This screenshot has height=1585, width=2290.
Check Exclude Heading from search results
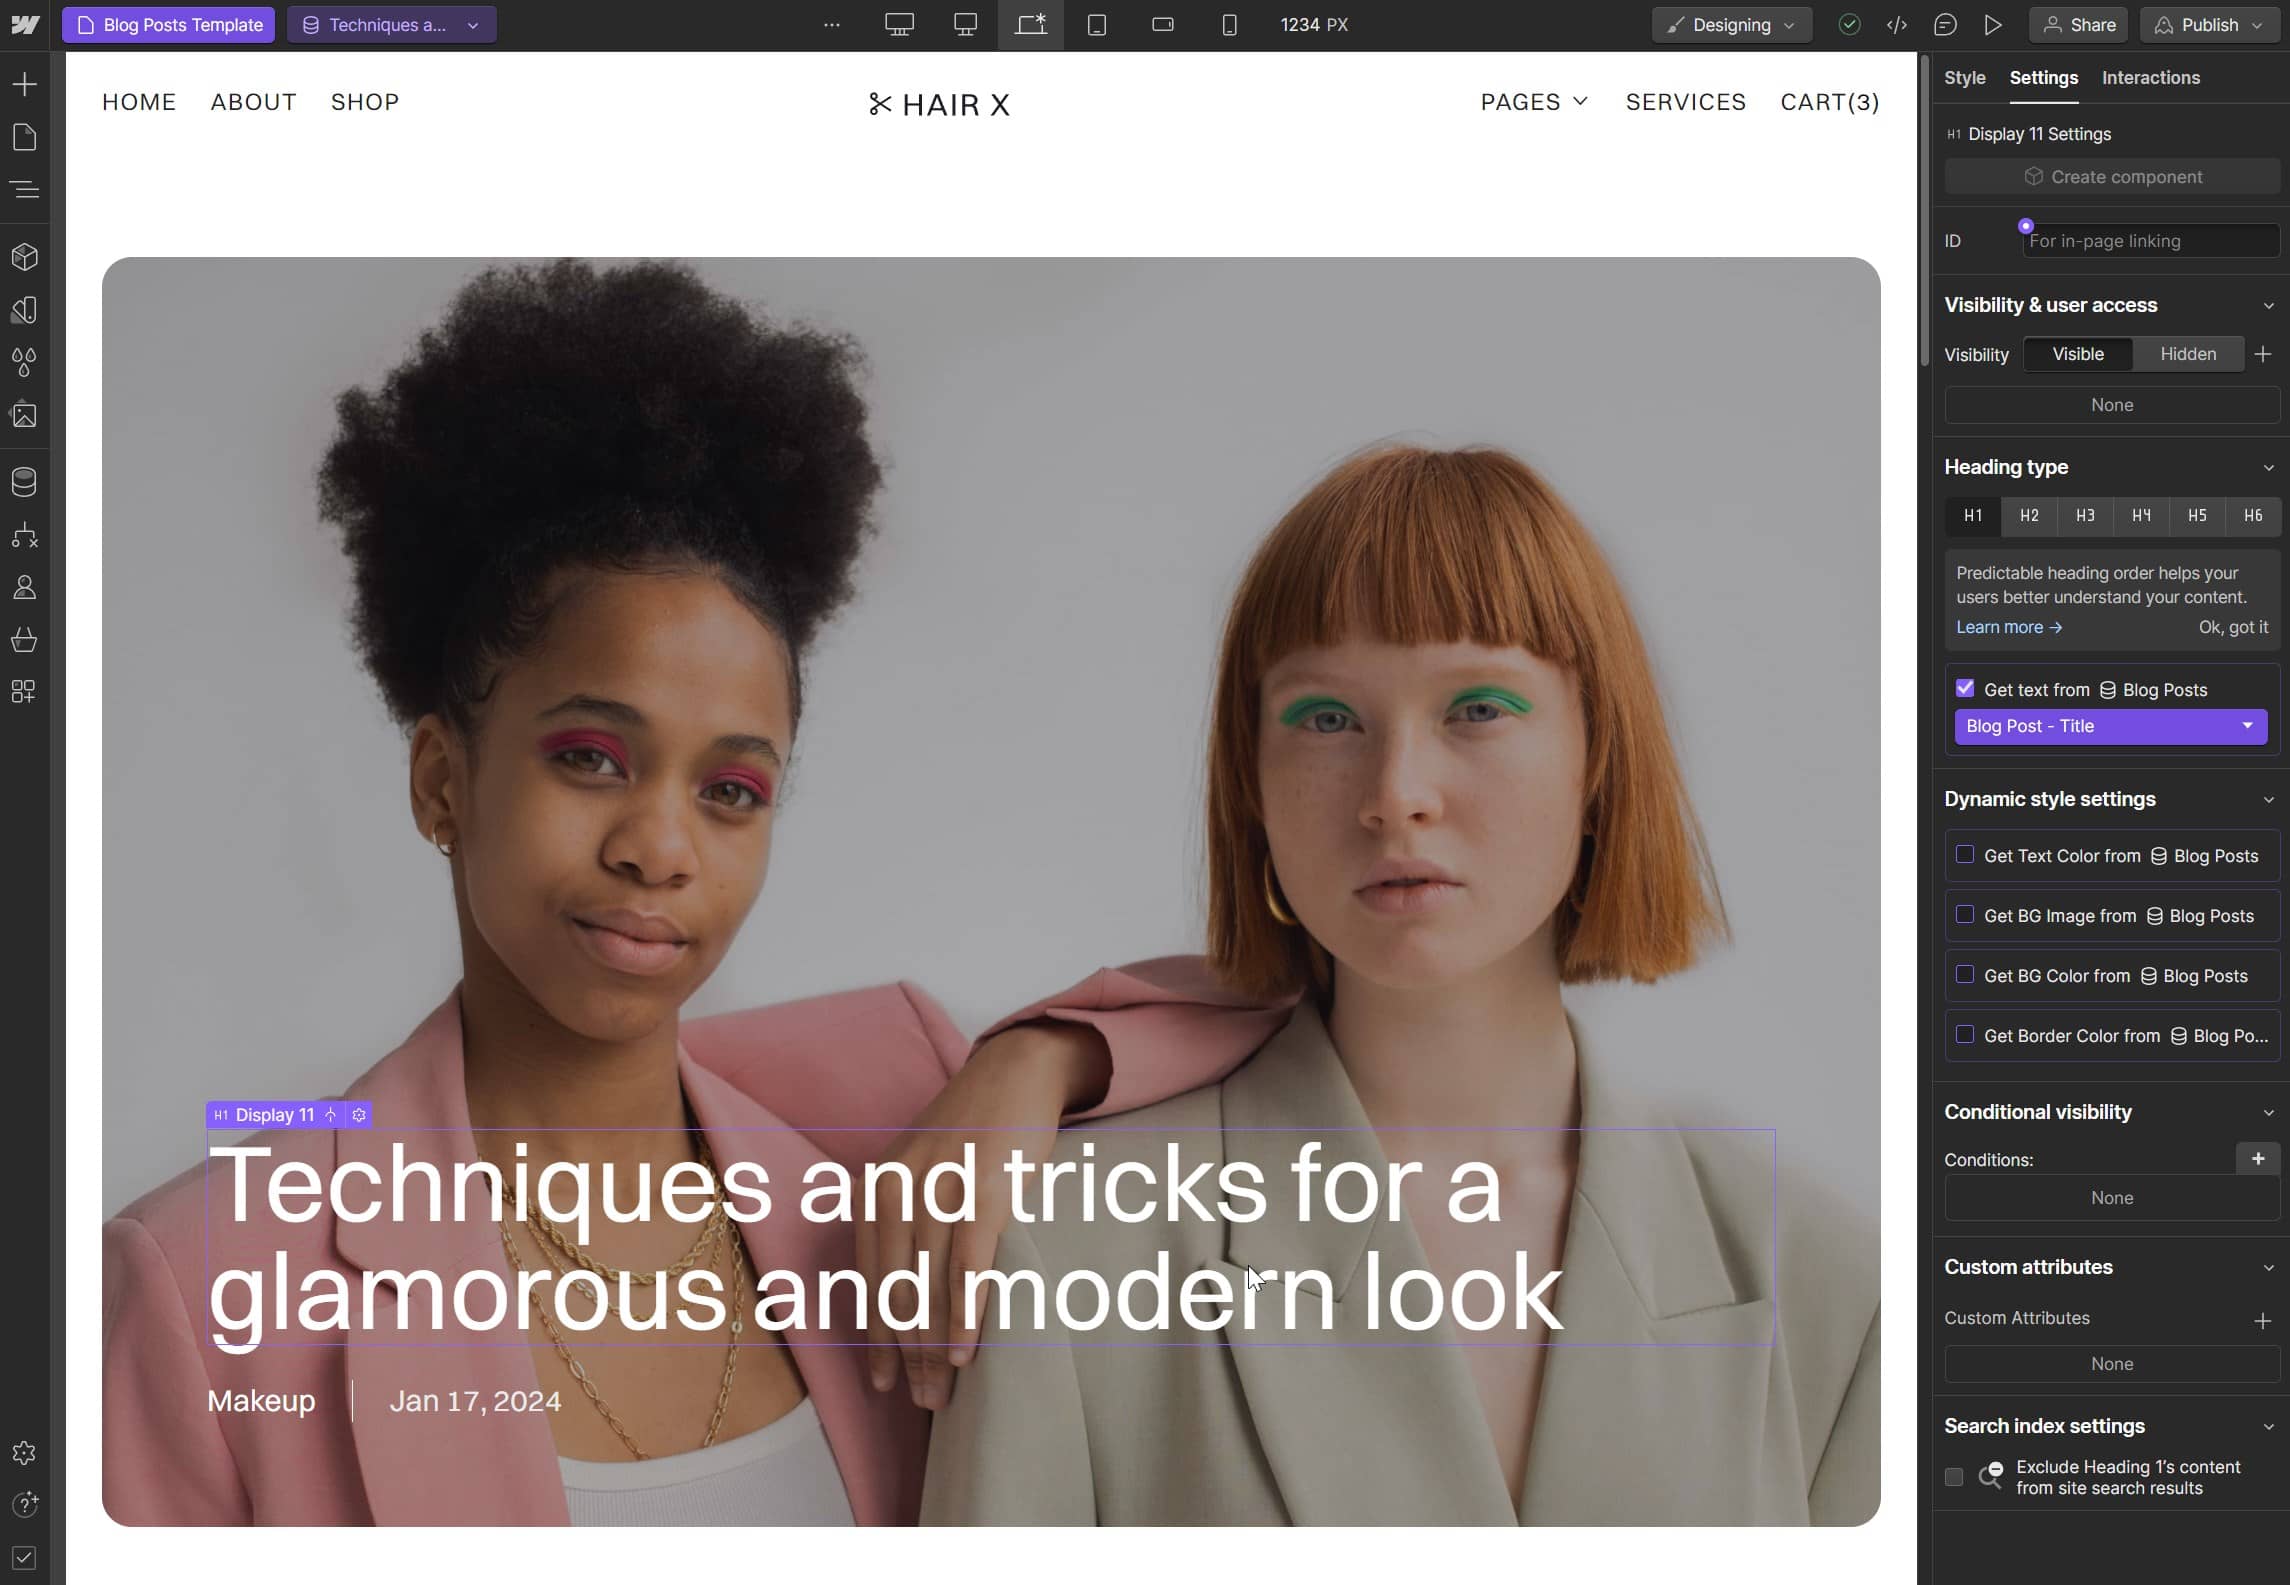1953,1477
